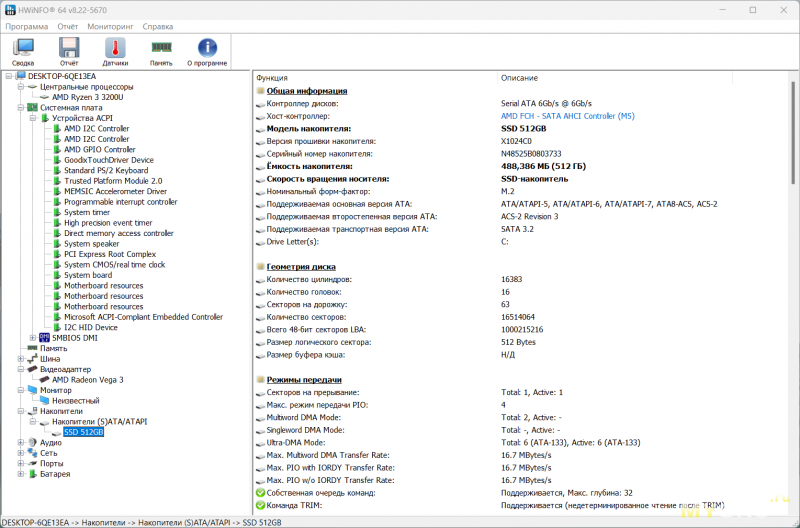Expand the Батарея tree node
The image size is (800, 528).
[x=21, y=474]
